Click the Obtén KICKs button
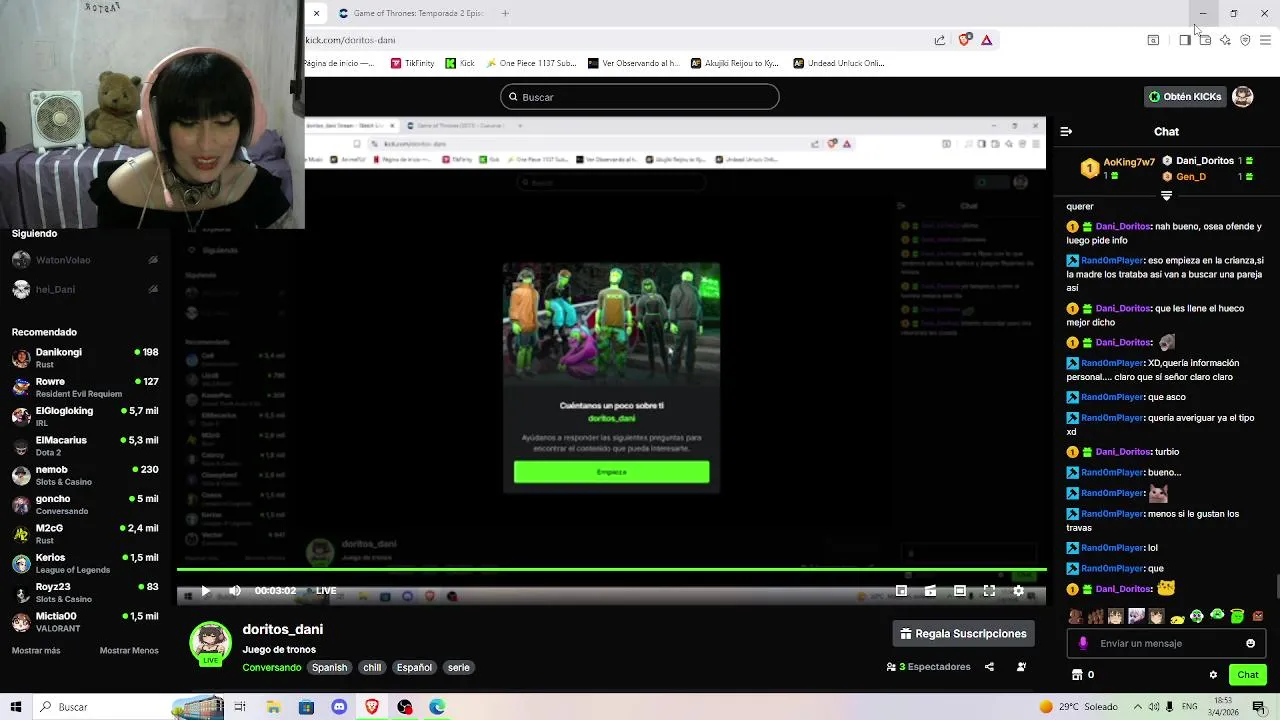This screenshot has height=720, width=1280. tap(1185, 97)
